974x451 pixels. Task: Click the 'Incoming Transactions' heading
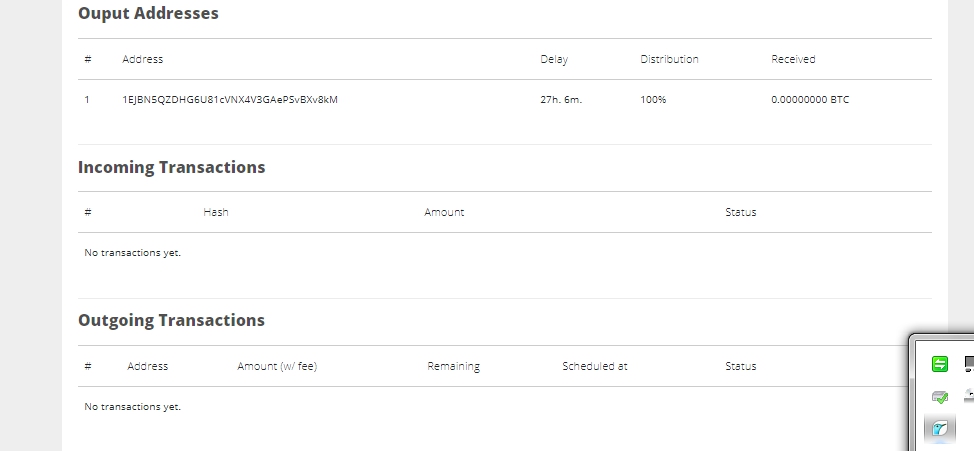(171, 167)
